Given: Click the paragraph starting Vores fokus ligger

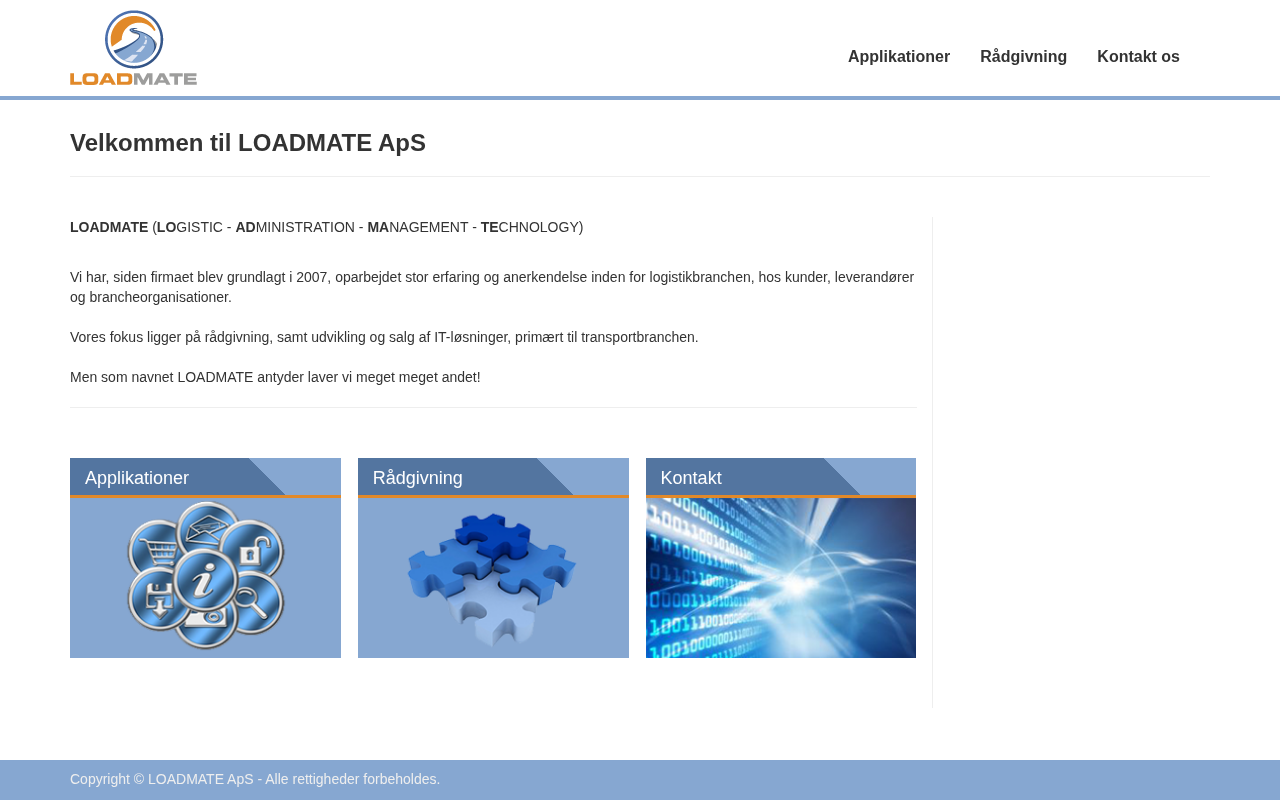Looking at the screenshot, I should coord(384,337).
